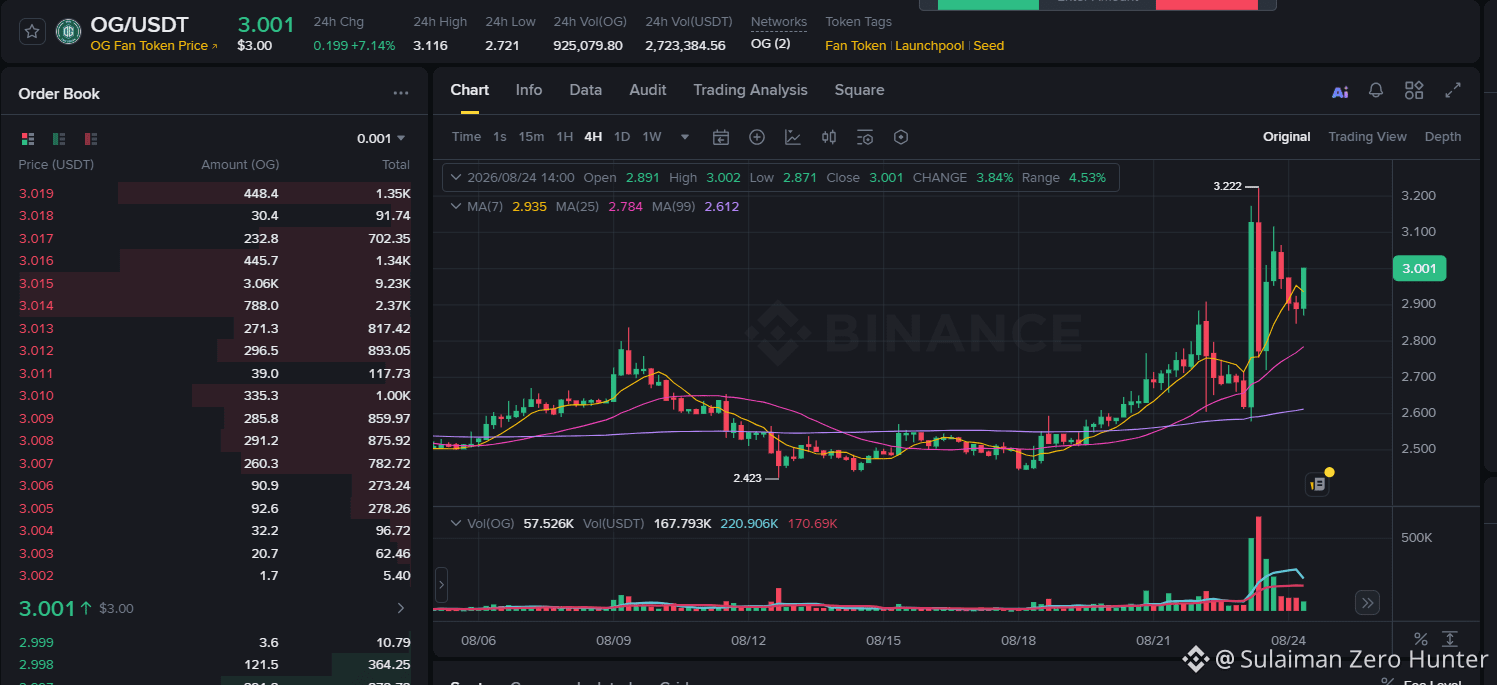Open the Trading Analysis tab

point(750,90)
